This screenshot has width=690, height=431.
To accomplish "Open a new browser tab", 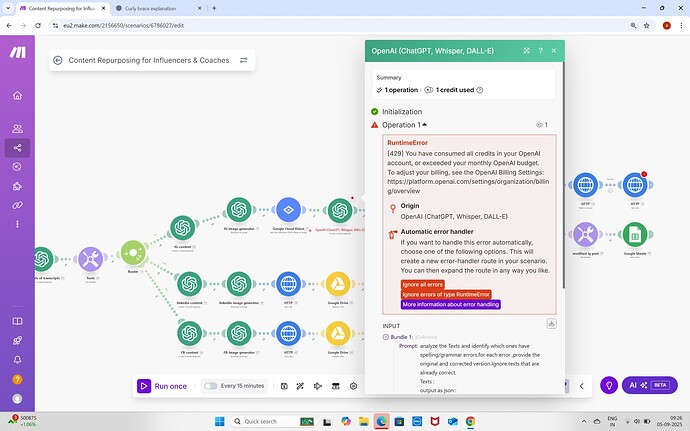I will pyautogui.click(x=214, y=8).
